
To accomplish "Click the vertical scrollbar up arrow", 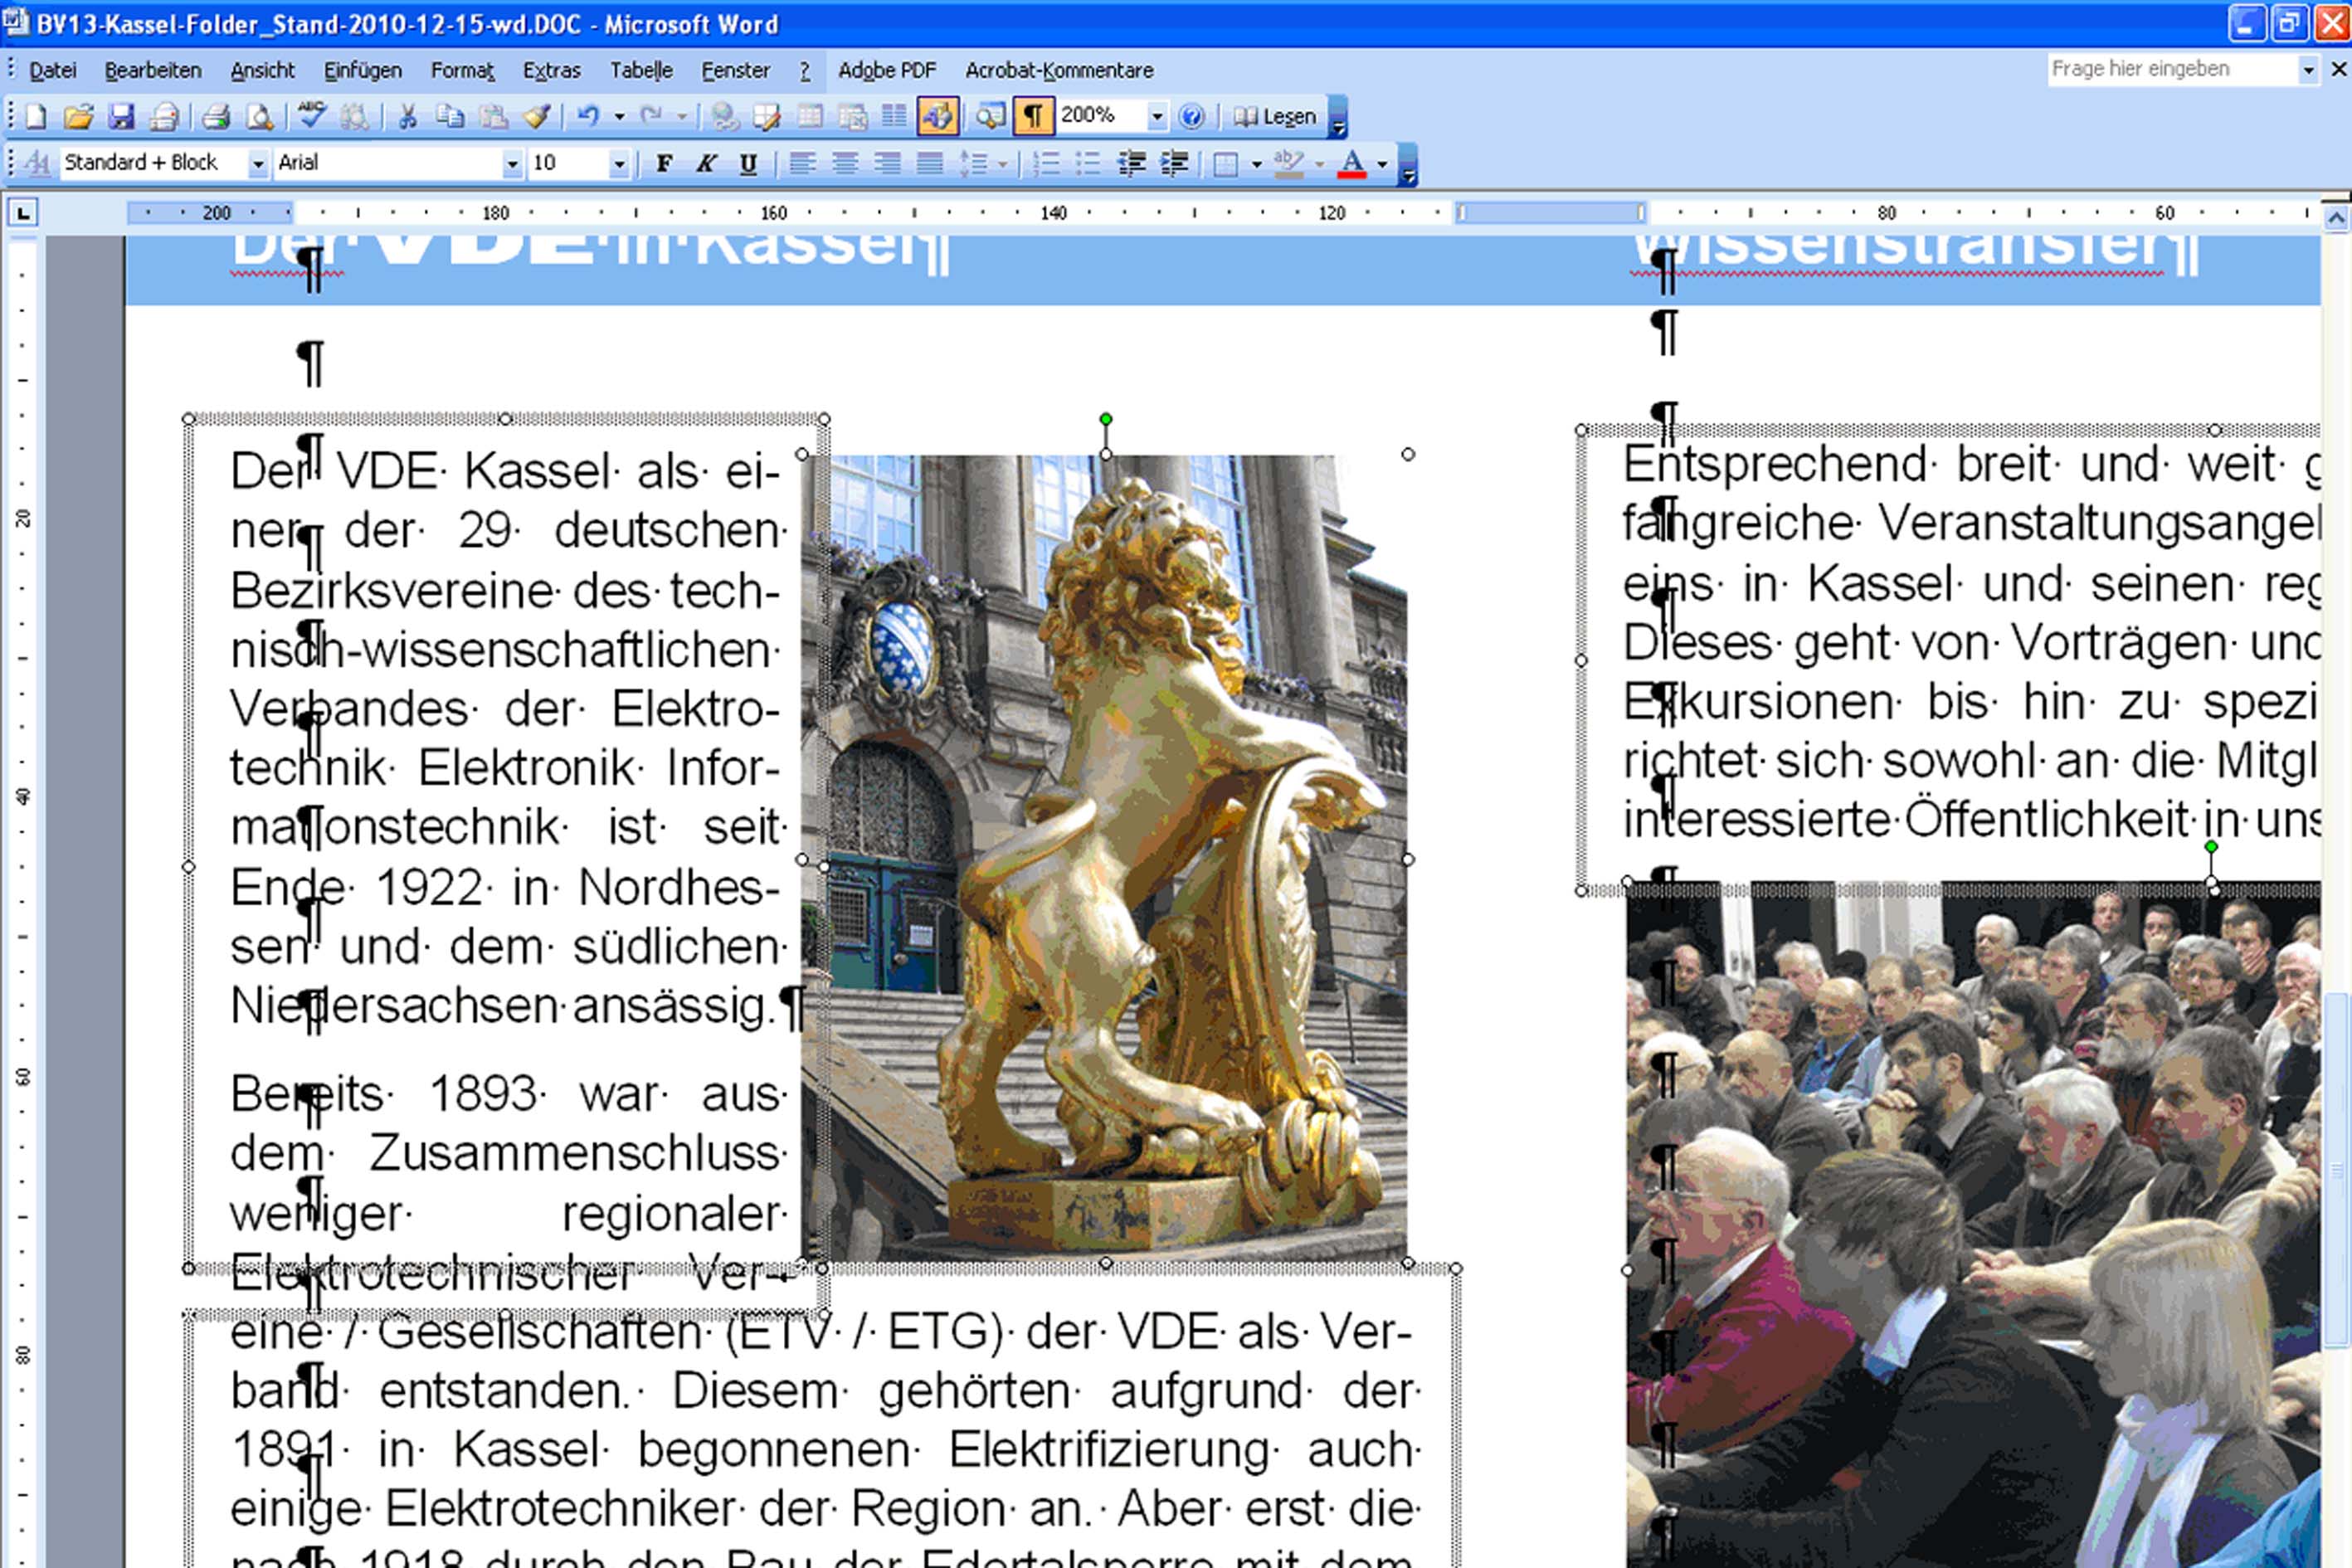I will pyautogui.click(x=2336, y=218).
